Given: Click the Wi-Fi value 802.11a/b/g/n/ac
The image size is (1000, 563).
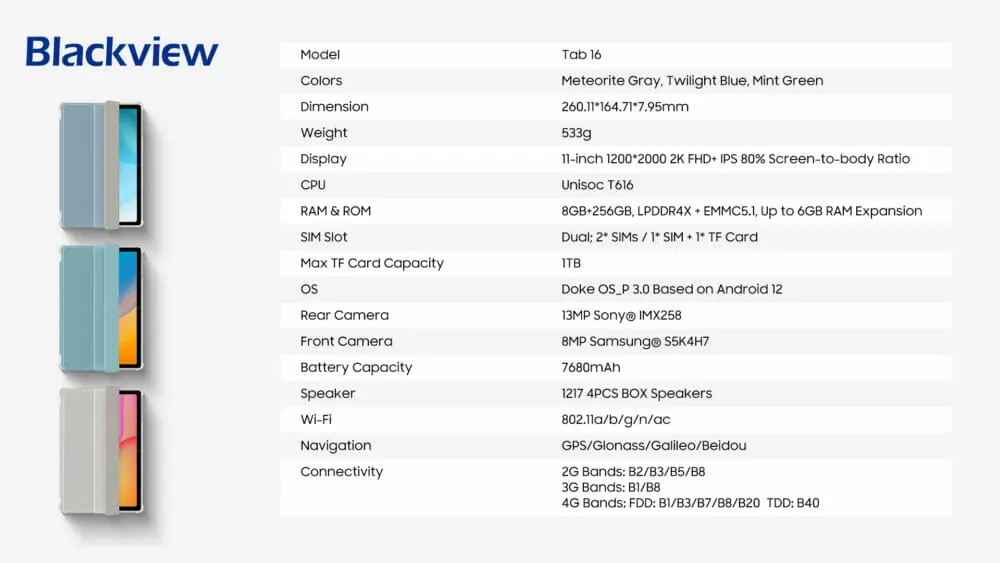Looking at the screenshot, I should point(614,419).
